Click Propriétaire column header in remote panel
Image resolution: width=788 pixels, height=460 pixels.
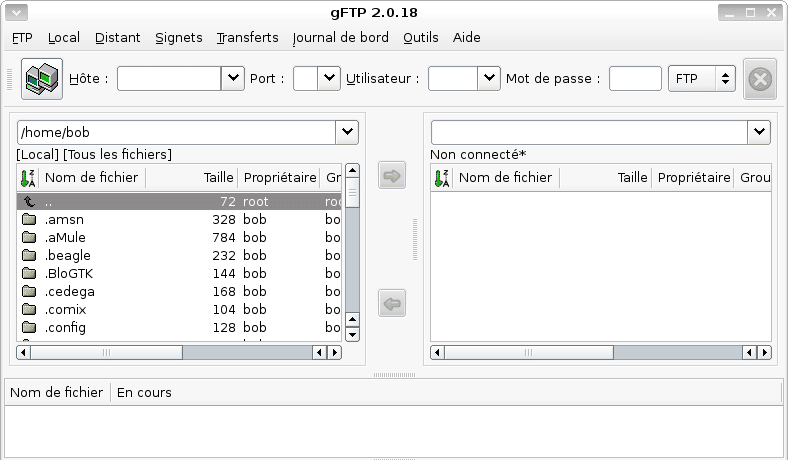(x=694, y=178)
